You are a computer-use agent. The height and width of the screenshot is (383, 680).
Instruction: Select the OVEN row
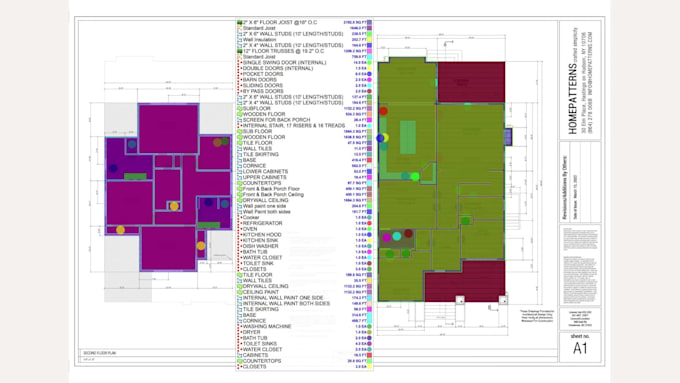pyautogui.click(x=304, y=229)
